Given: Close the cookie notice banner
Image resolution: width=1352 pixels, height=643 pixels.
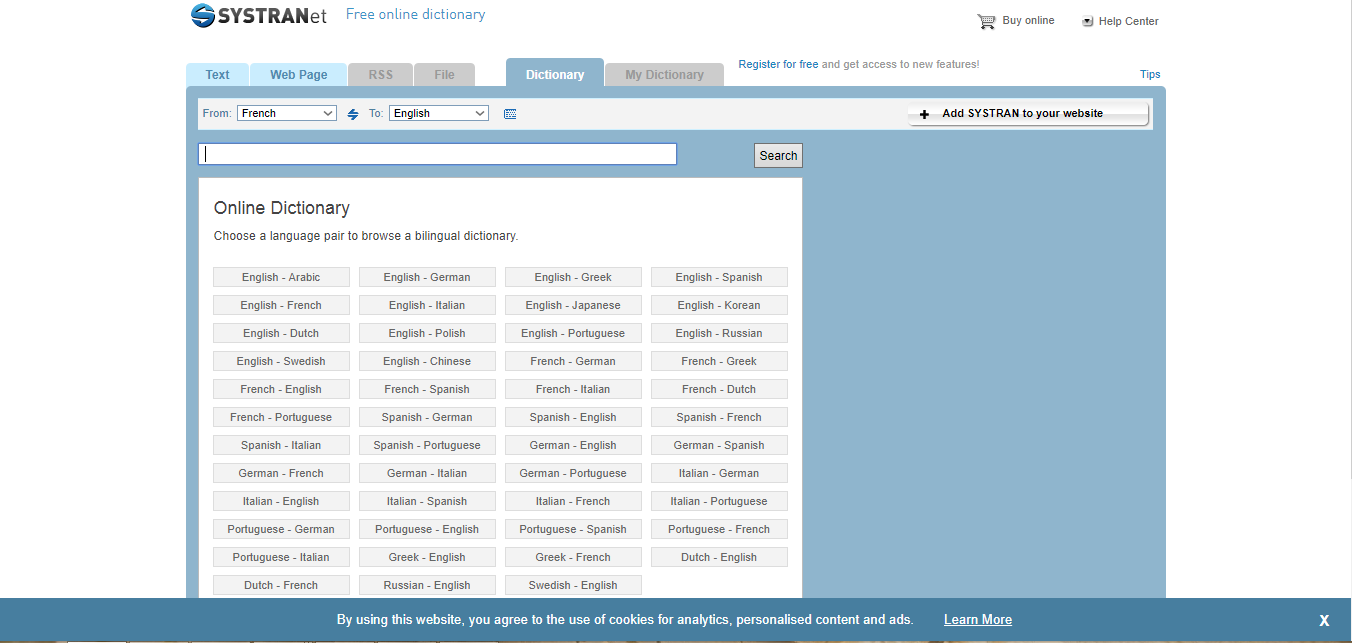Looking at the screenshot, I should pyautogui.click(x=1323, y=620).
